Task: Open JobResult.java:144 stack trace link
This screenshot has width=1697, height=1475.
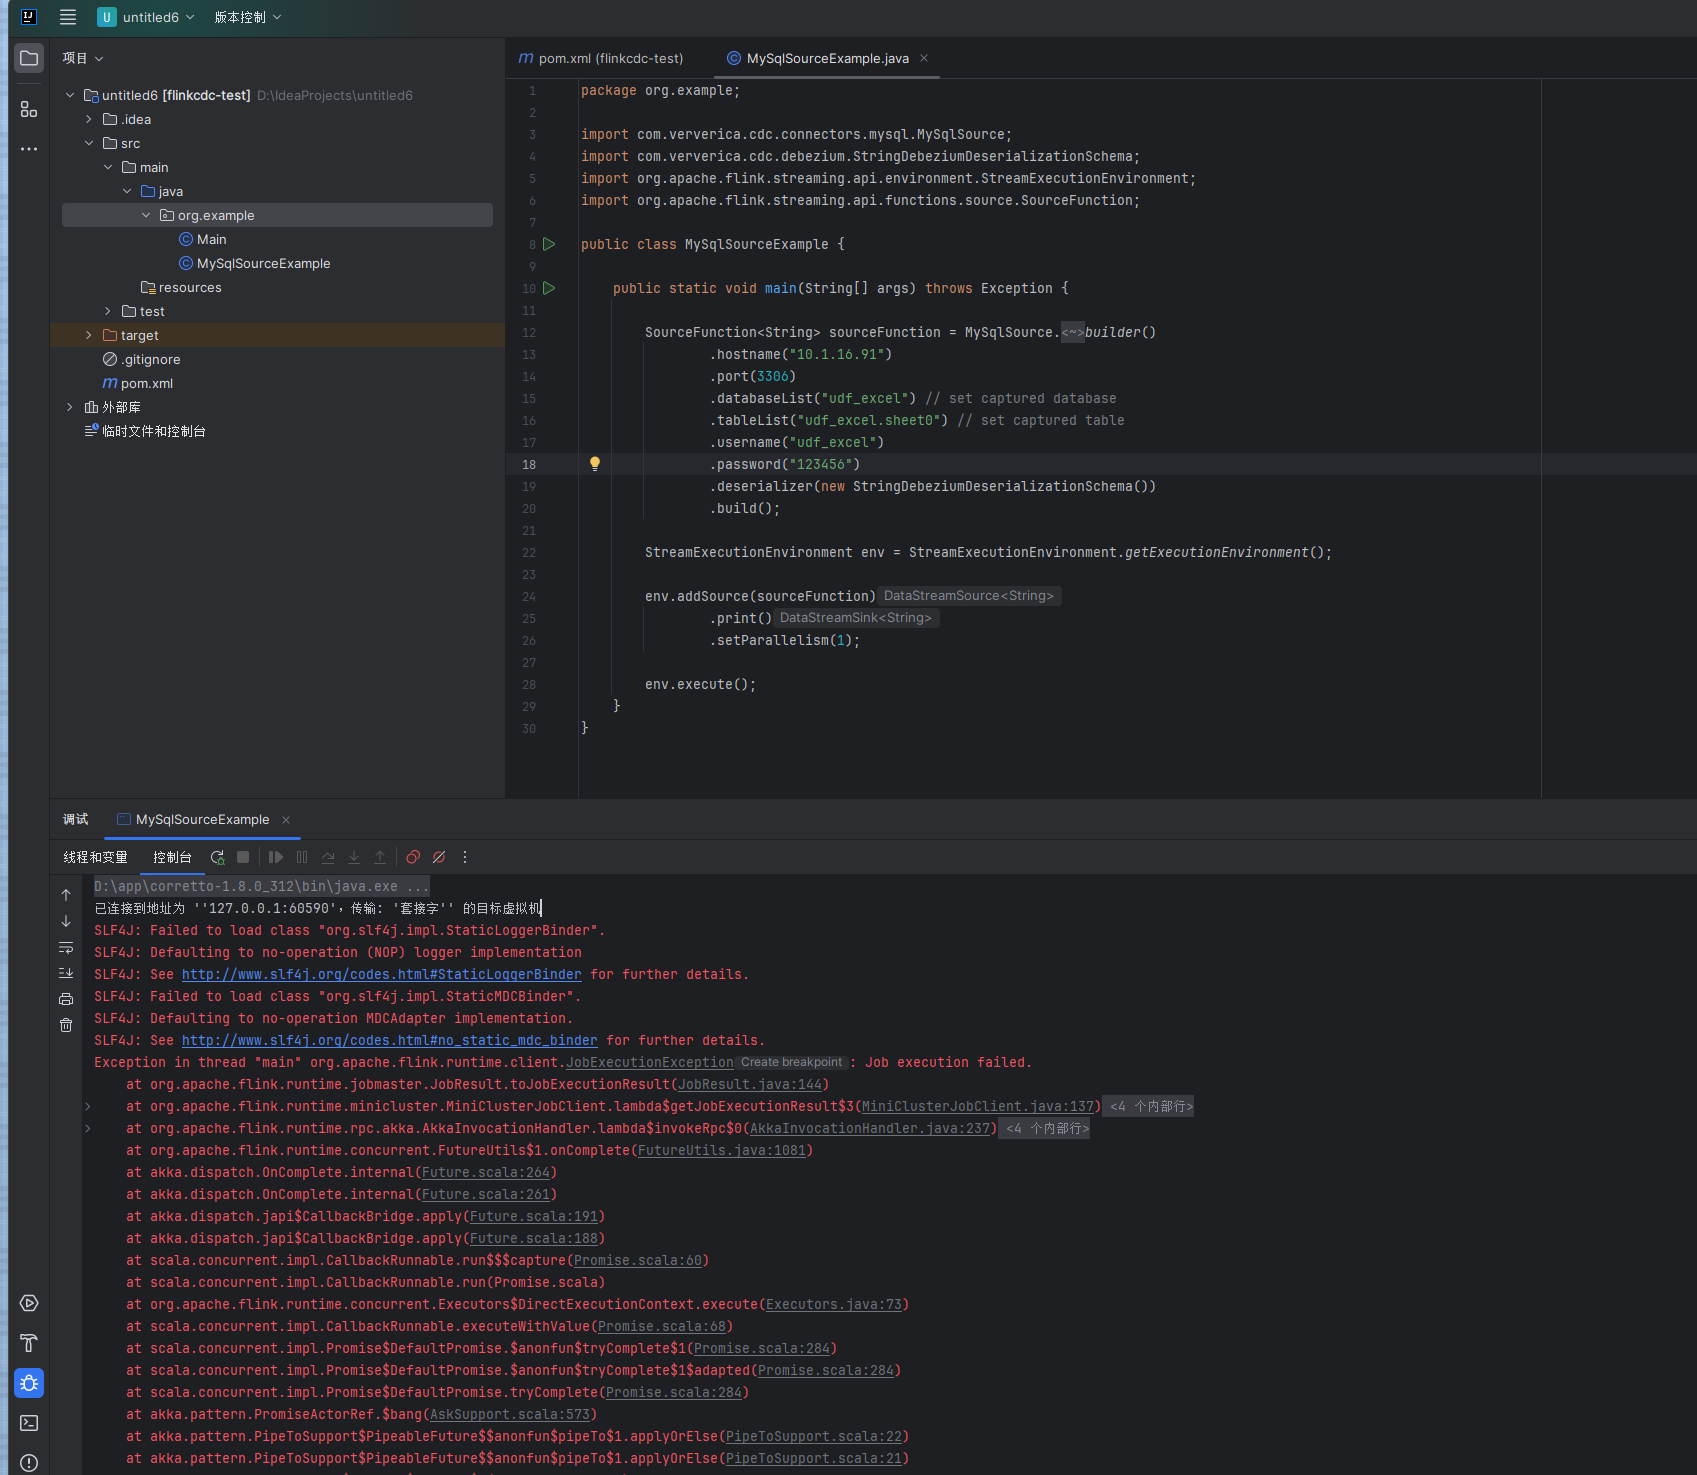Action: [x=750, y=1084]
